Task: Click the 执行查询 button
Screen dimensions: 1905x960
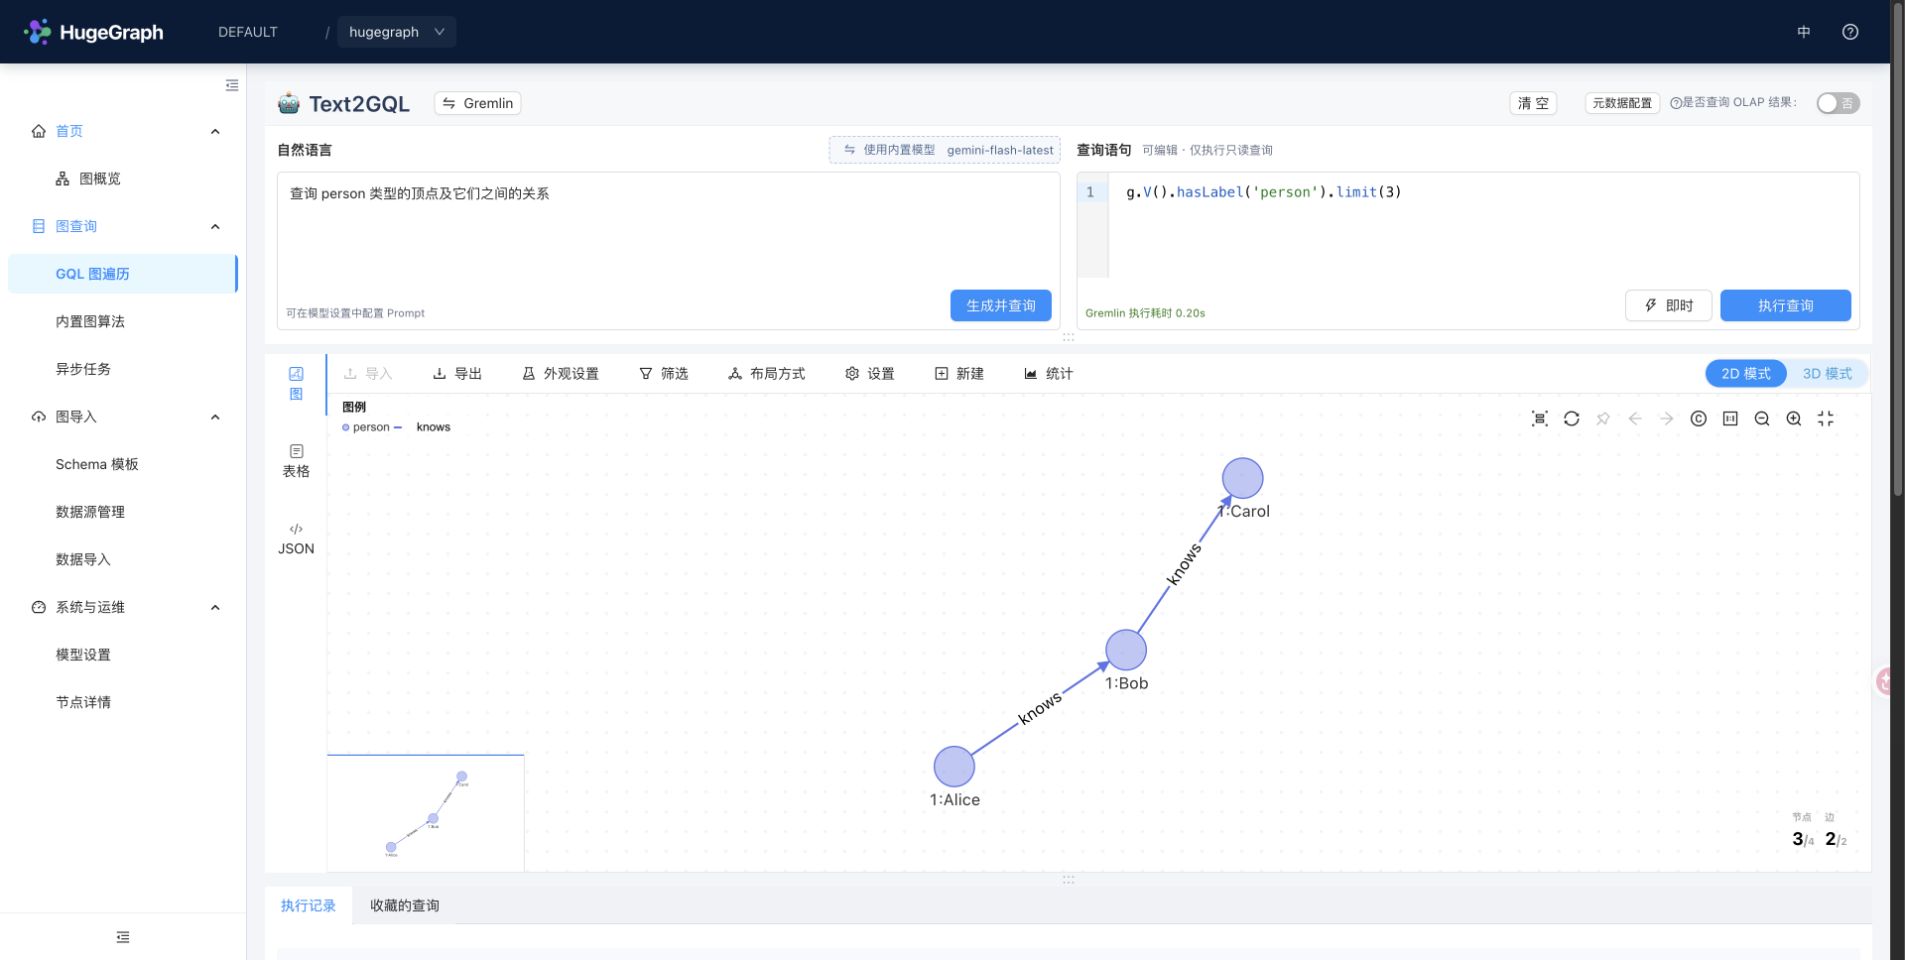Action: tap(1786, 306)
